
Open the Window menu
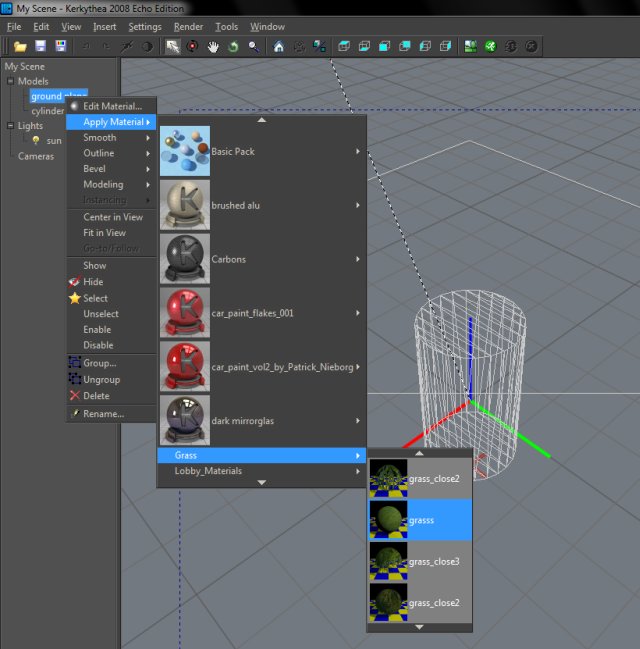coord(267,27)
